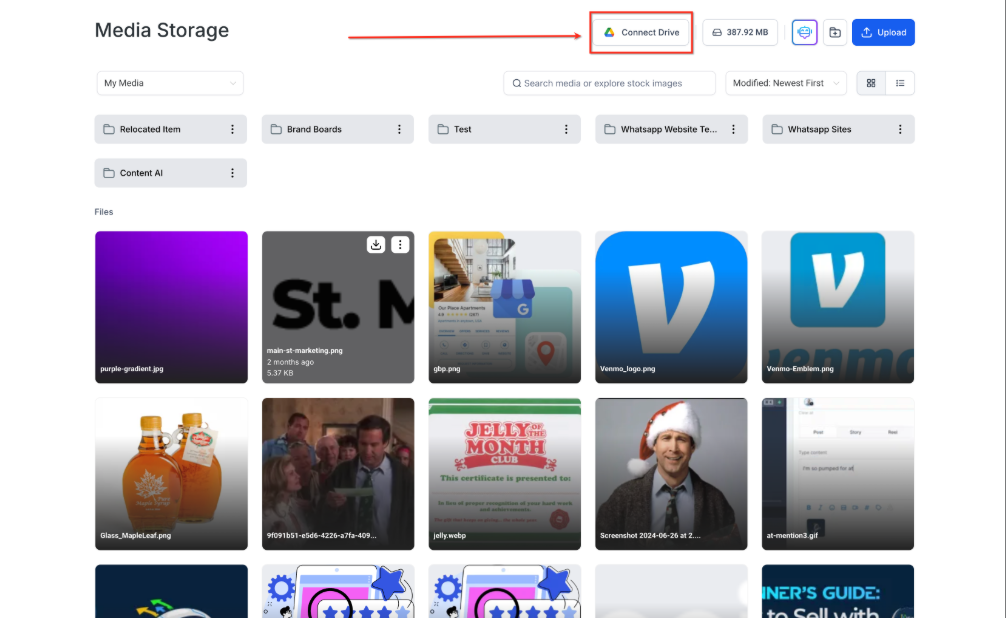
Task: Open options menu for Whatsapp Sites folder
Action: tap(900, 129)
